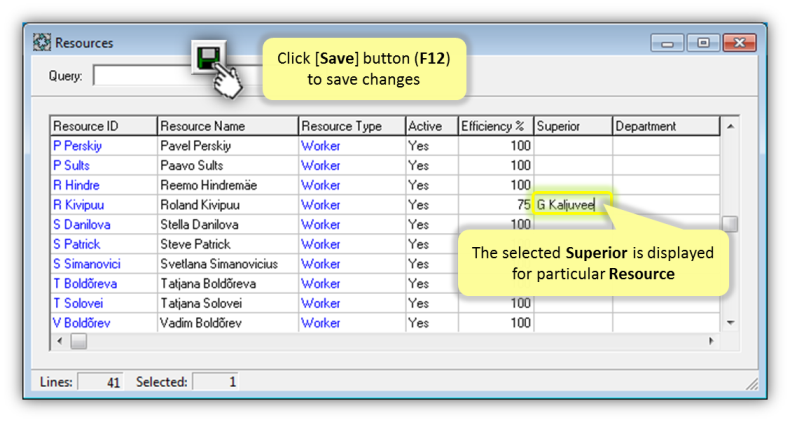
Task: Open the P Perskiy resource link
Action: pos(77,146)
